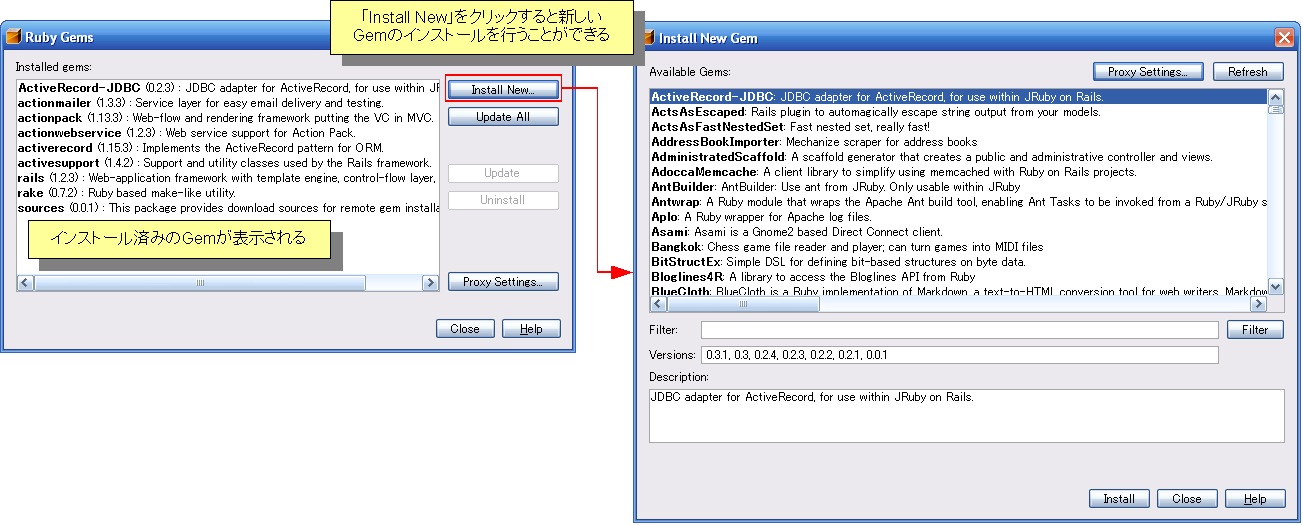Select Bloglines4R in available gems
The height and width of the screenshot is (525, 1303).
click(958, 277)
